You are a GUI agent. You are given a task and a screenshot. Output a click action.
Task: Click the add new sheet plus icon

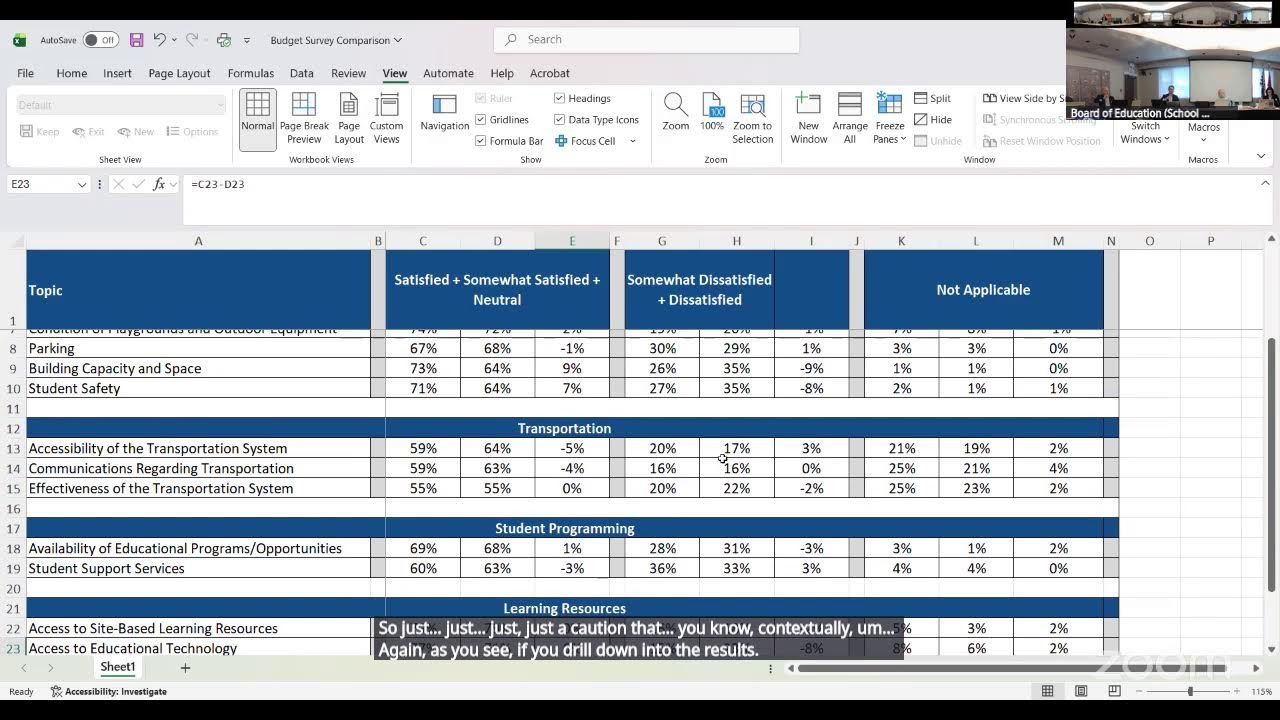coord(185,668)
